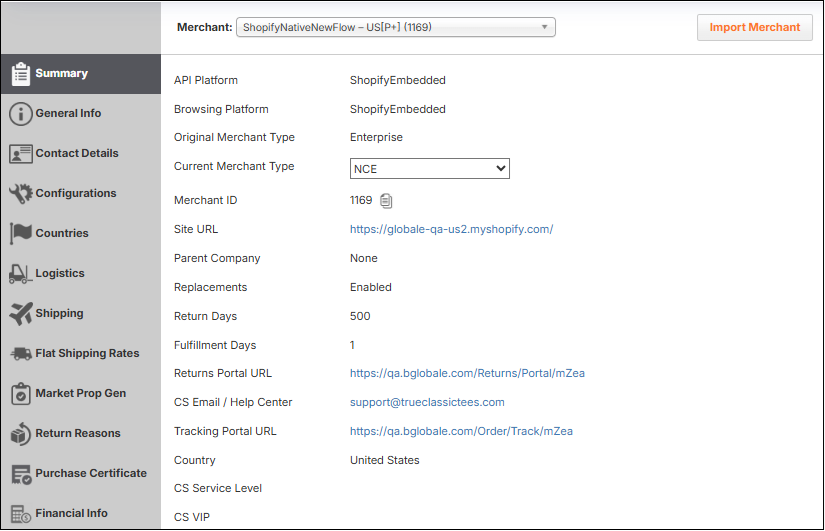The image size is (825, 531).
Task: Click the Return Reasons box icon
Action: pos(21,434)
